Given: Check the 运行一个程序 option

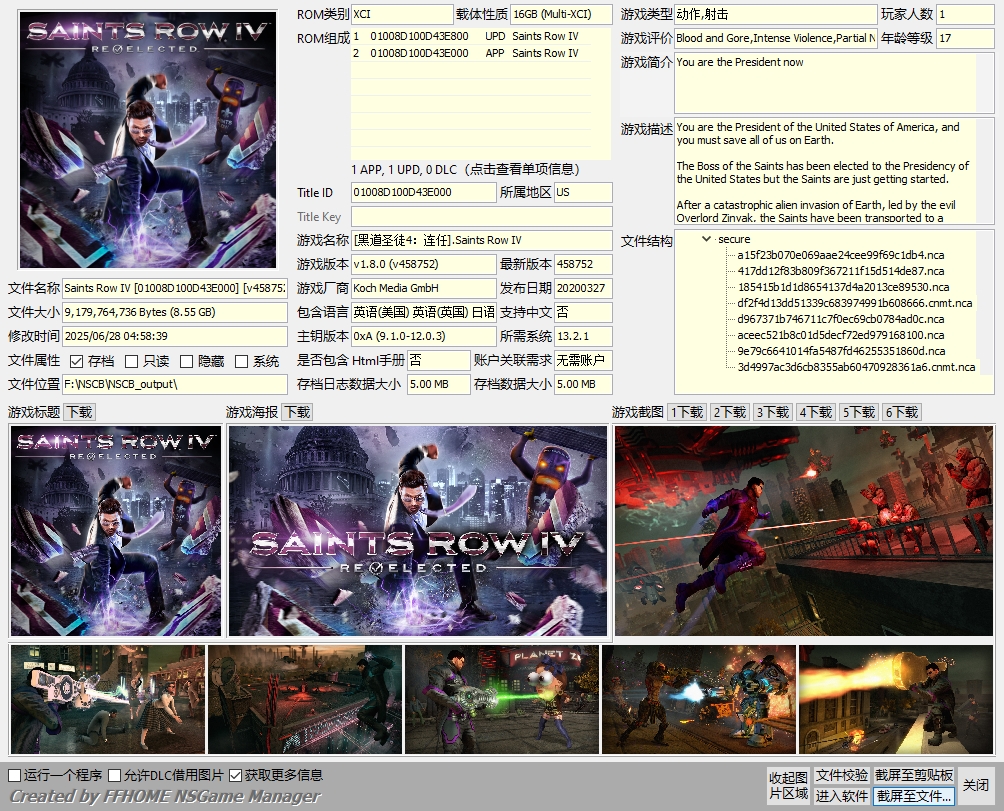Looking at the screenshot, I should point(15,775).
